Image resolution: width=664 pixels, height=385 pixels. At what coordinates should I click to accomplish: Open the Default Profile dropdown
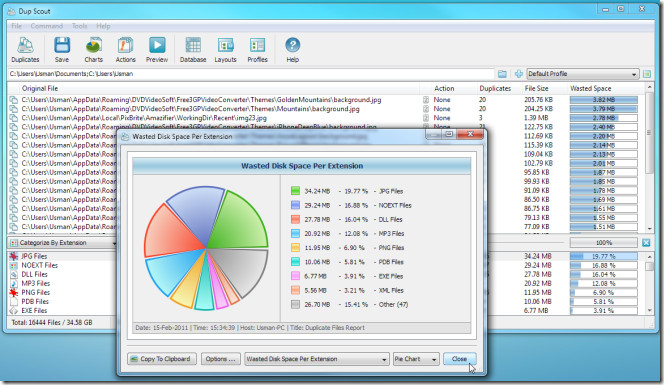(x=582, y=74)
